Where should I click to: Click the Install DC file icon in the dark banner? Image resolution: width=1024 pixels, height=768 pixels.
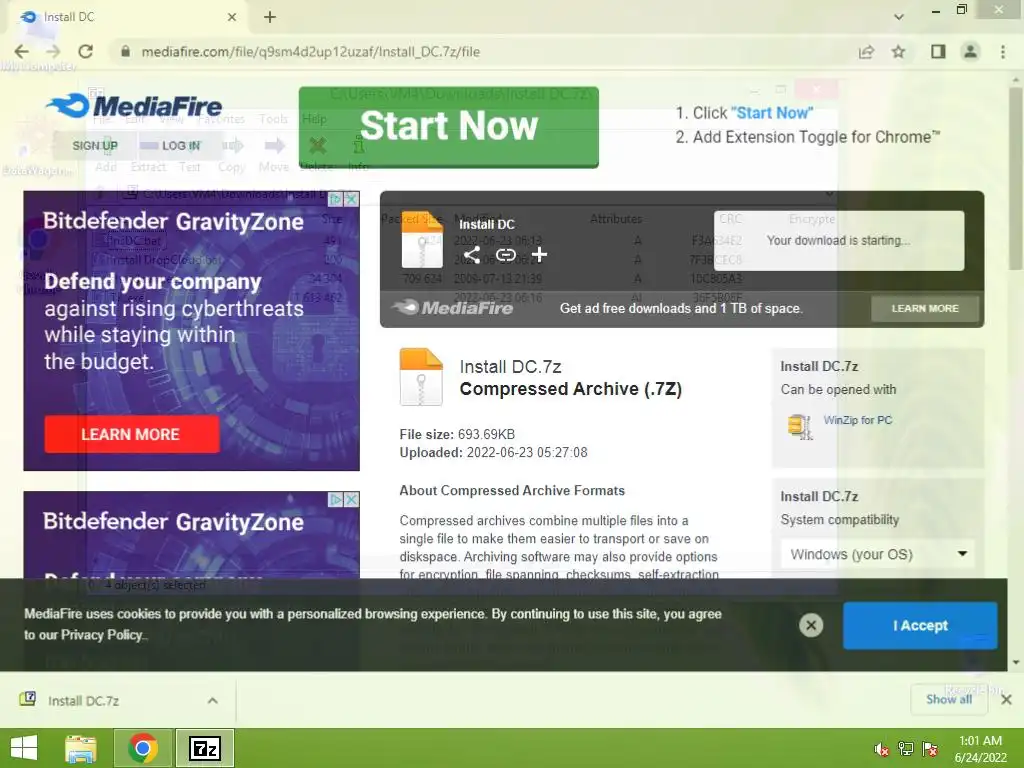pyautogui.click(x=422, y=240)
